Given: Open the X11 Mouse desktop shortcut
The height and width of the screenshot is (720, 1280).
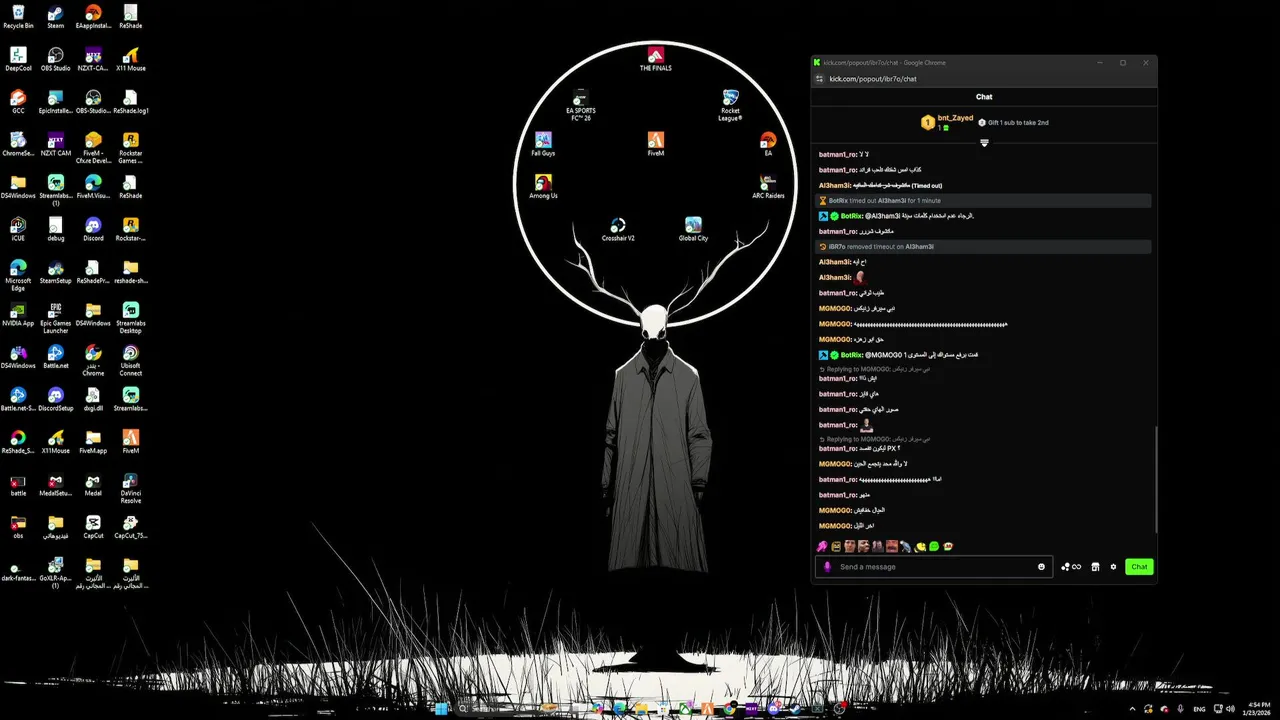Looking at the screenshot, I should pyautogui.click(x=131, y=59).
